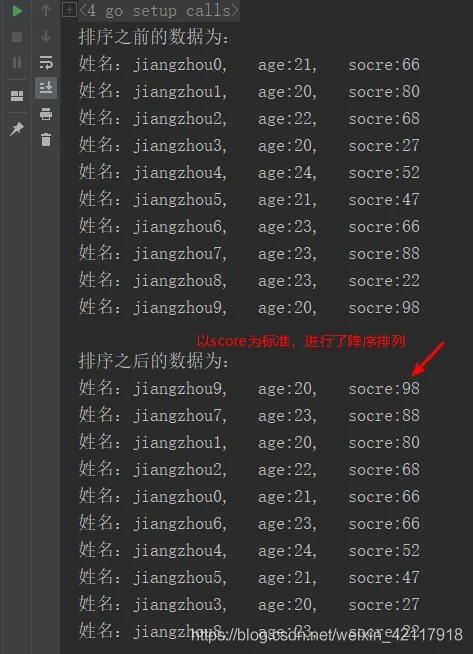
Task: Click the '<4 go setup calls>' folded text
Action: coord(159,11)
